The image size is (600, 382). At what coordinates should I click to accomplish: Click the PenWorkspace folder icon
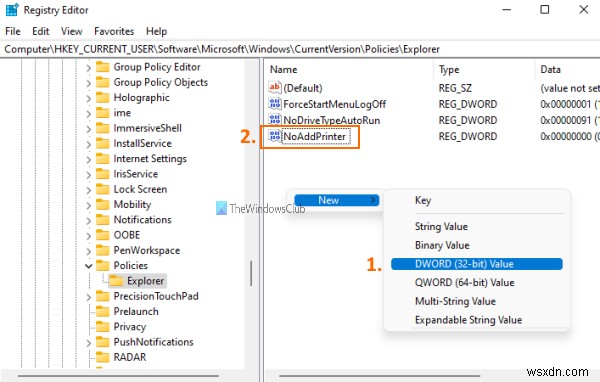click(x=103, y=250)
